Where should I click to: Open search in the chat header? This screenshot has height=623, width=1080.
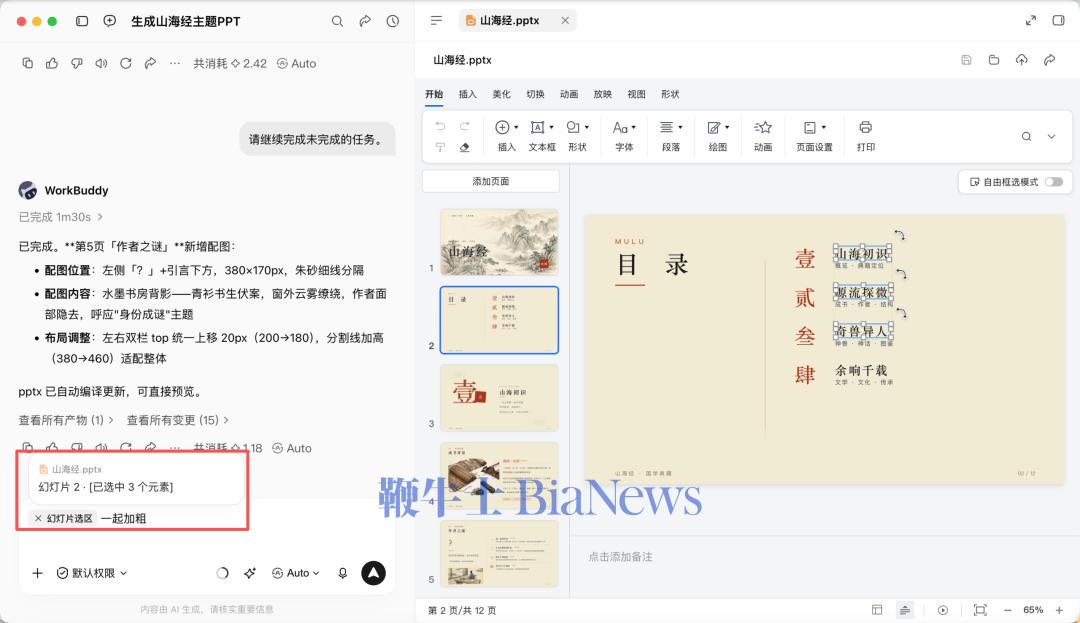tap(338, 21)
